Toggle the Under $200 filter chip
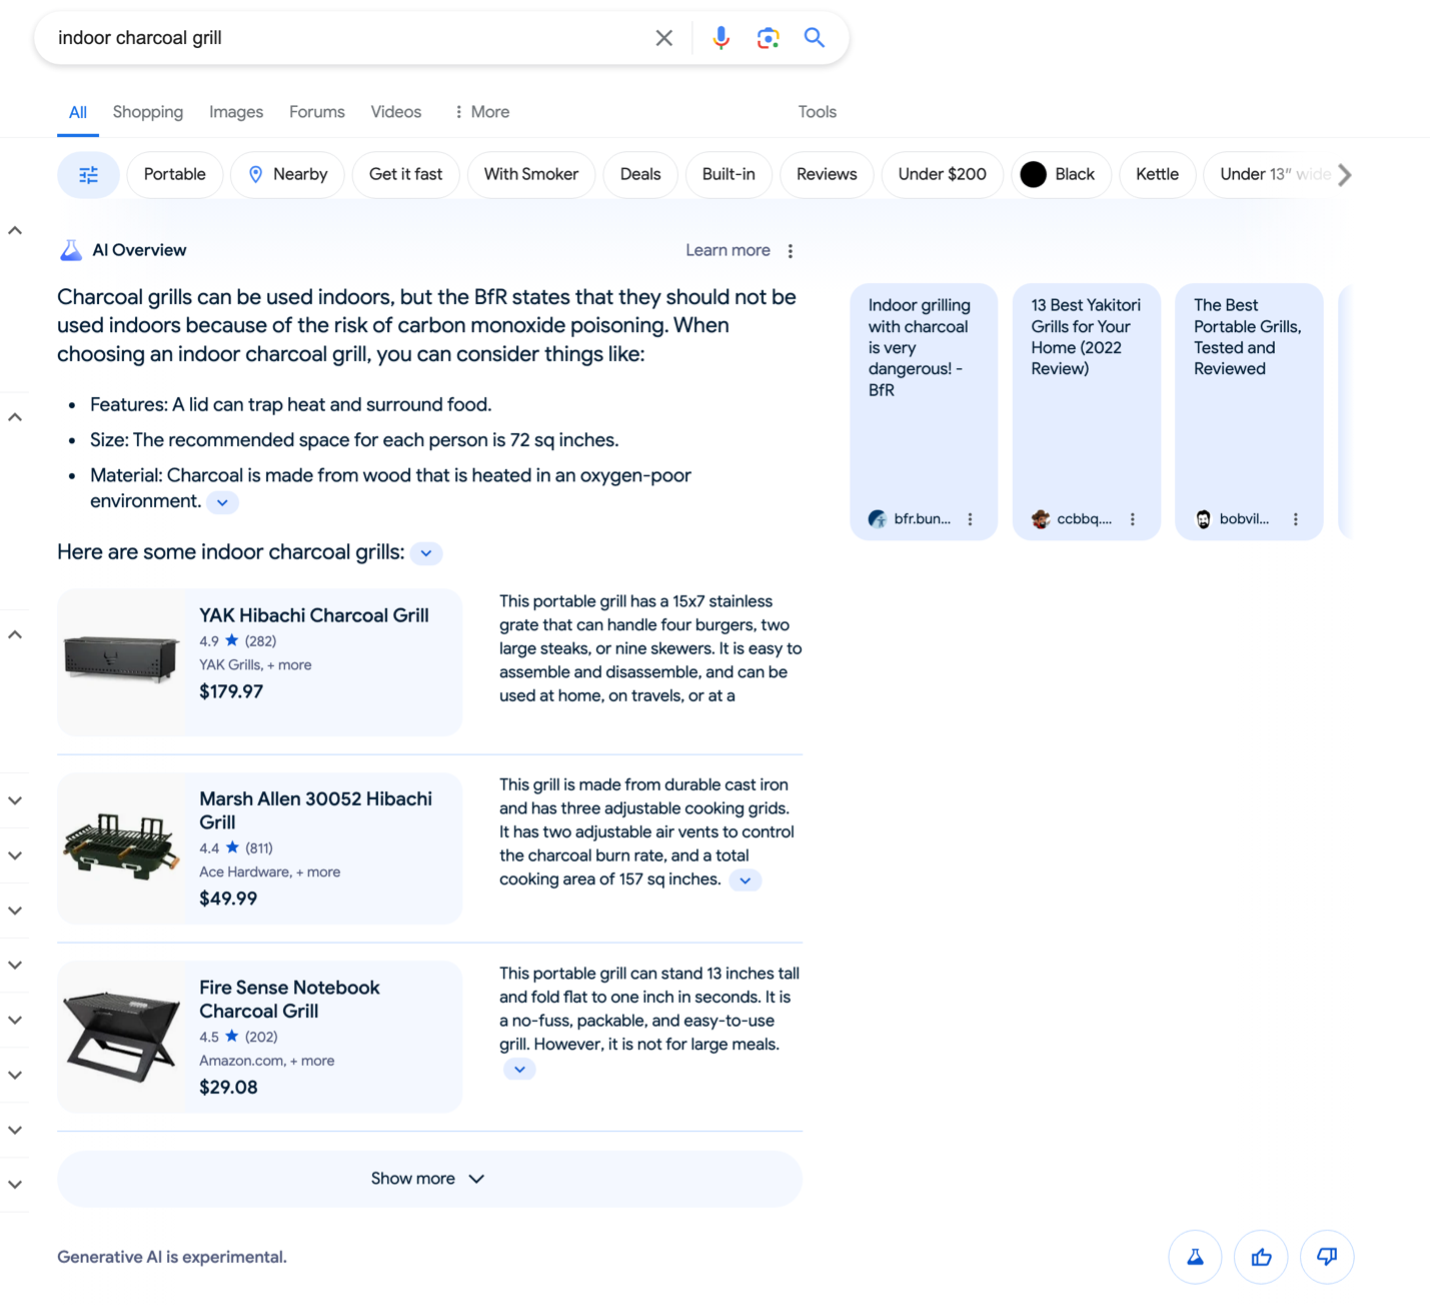The image size is (1430, 1307). coord(941,175)
